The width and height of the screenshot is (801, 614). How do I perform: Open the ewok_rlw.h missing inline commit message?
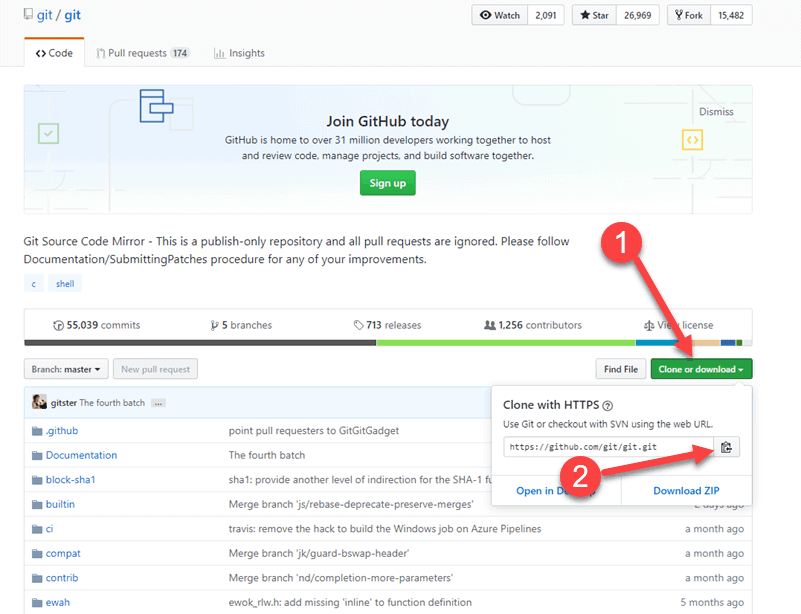[x=350, y=603]
